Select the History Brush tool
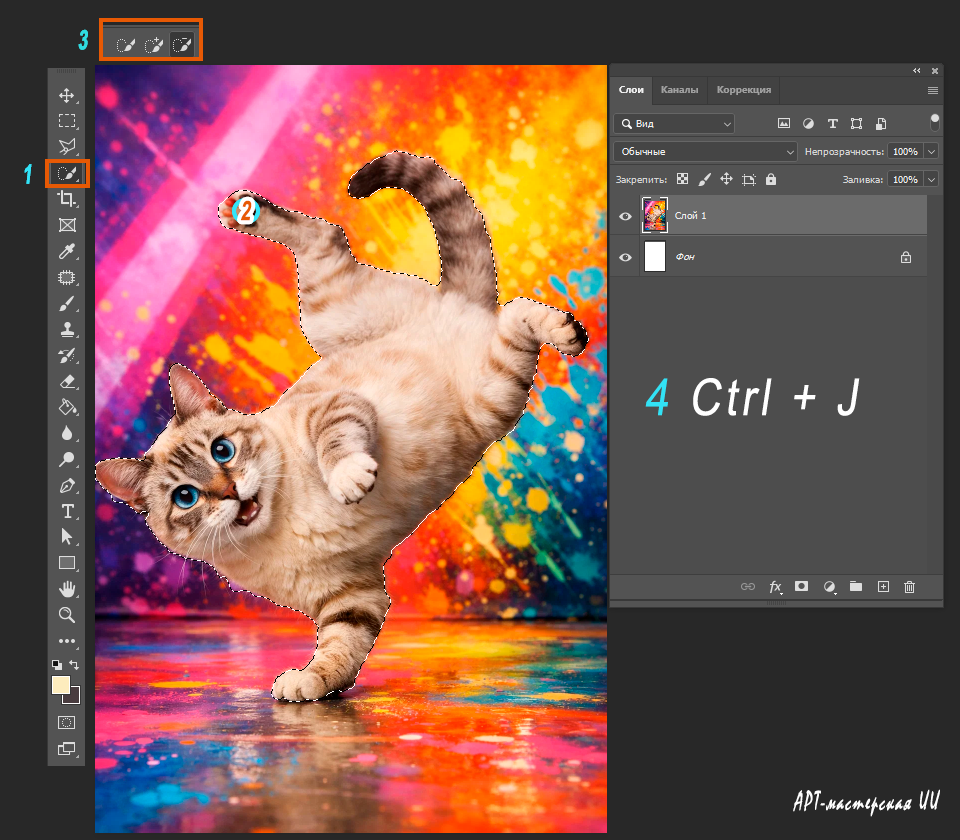960x840 pixels. [x=67, y=355]
